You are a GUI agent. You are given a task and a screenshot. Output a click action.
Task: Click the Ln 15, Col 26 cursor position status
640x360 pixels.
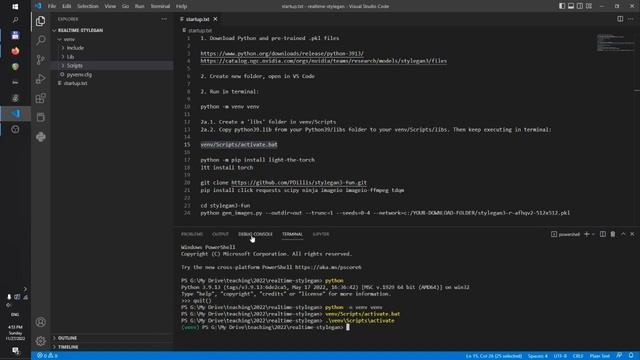tap(493, 356)
